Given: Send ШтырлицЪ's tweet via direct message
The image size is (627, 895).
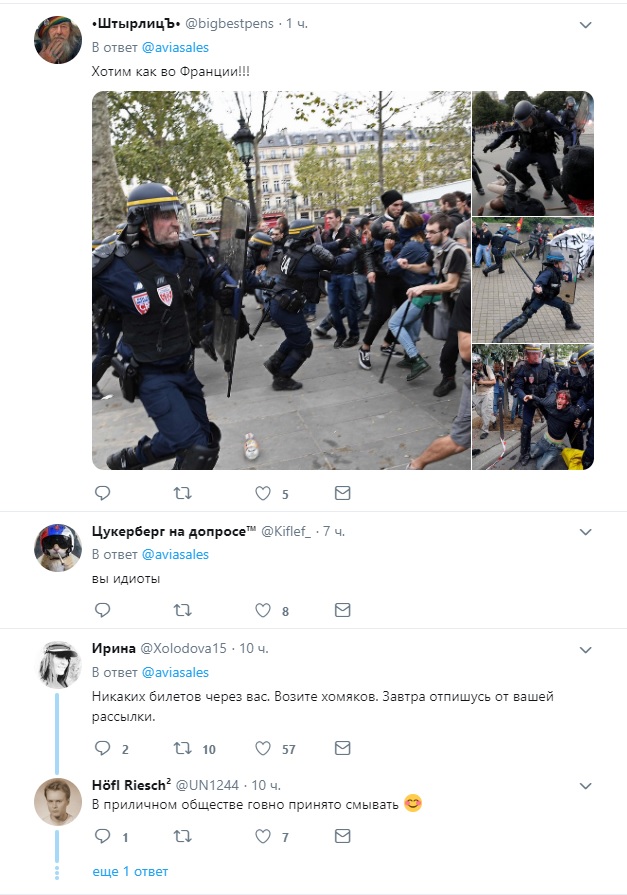Looking at the screenshot, I should tap(342, 493).
